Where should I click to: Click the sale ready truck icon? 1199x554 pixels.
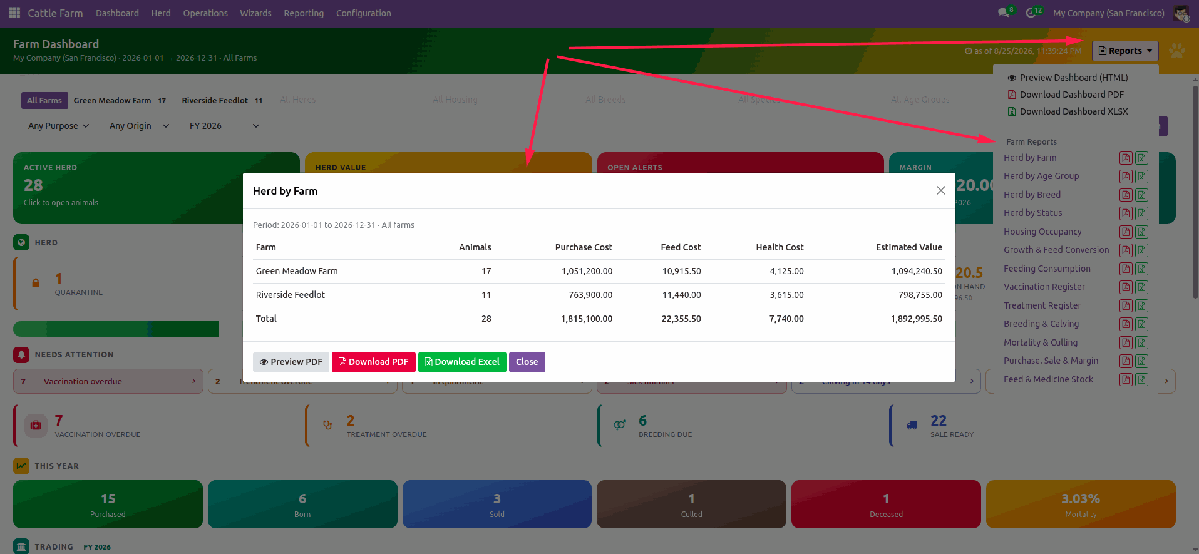912,425
